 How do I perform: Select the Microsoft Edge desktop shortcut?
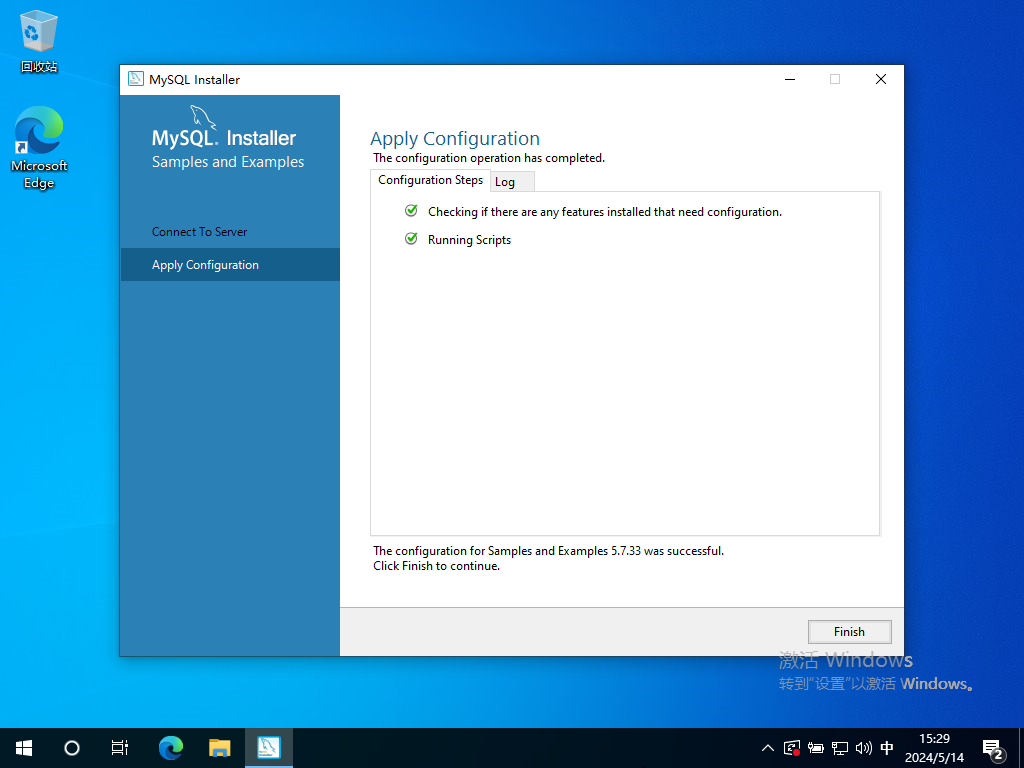tap(39, 148)
